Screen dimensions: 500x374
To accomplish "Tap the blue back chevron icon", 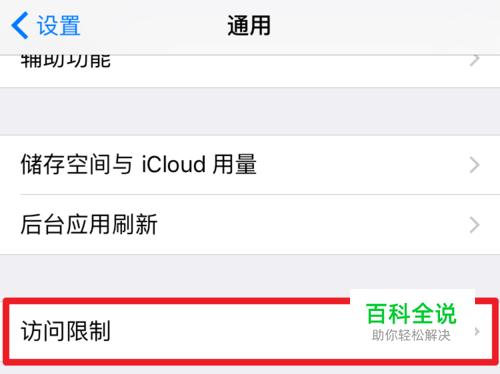I will (x=20, y=25).
